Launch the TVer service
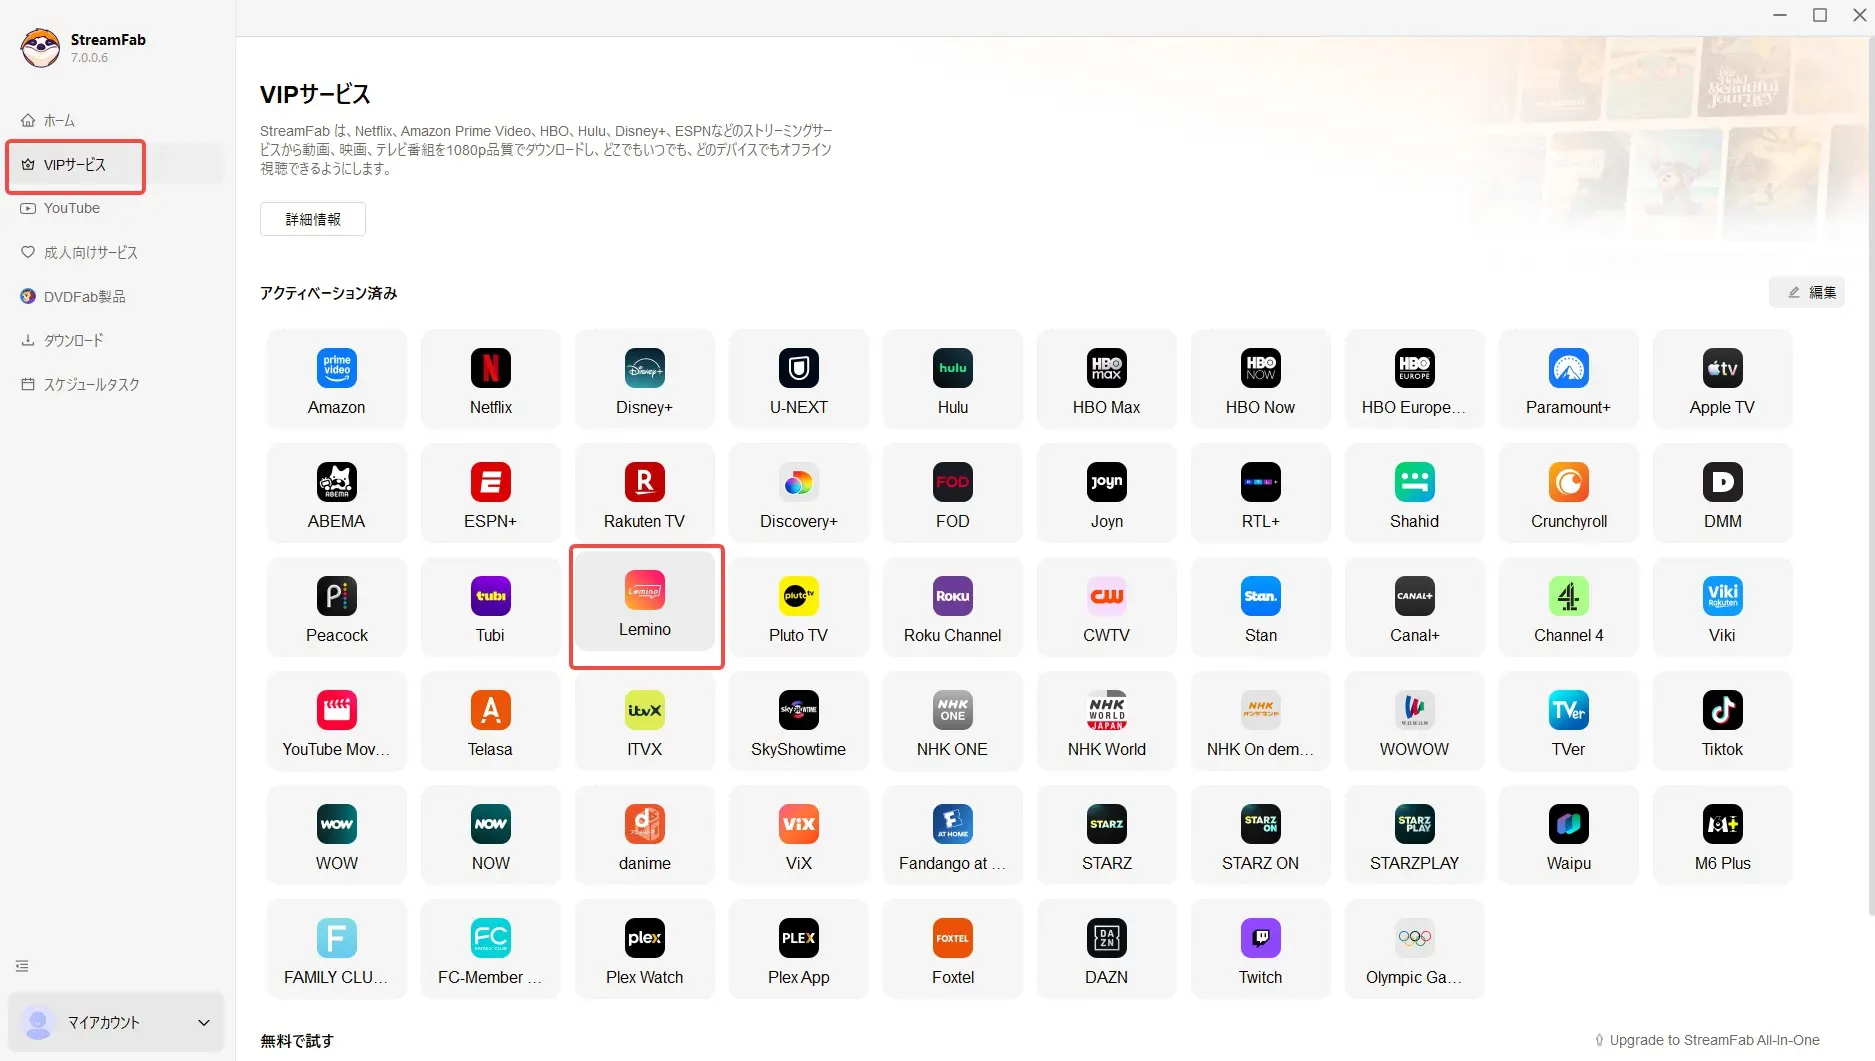Viewport: 1875px width, 1061px height. 1569,722
